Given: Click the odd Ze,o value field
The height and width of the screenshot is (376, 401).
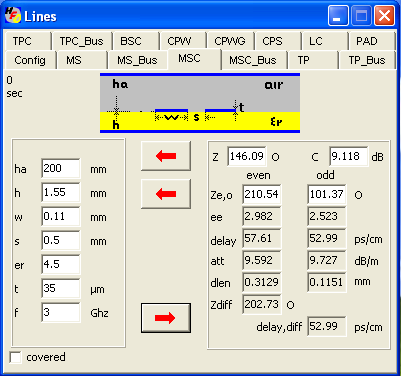Looking at the screenshot, I should point(327,194).
